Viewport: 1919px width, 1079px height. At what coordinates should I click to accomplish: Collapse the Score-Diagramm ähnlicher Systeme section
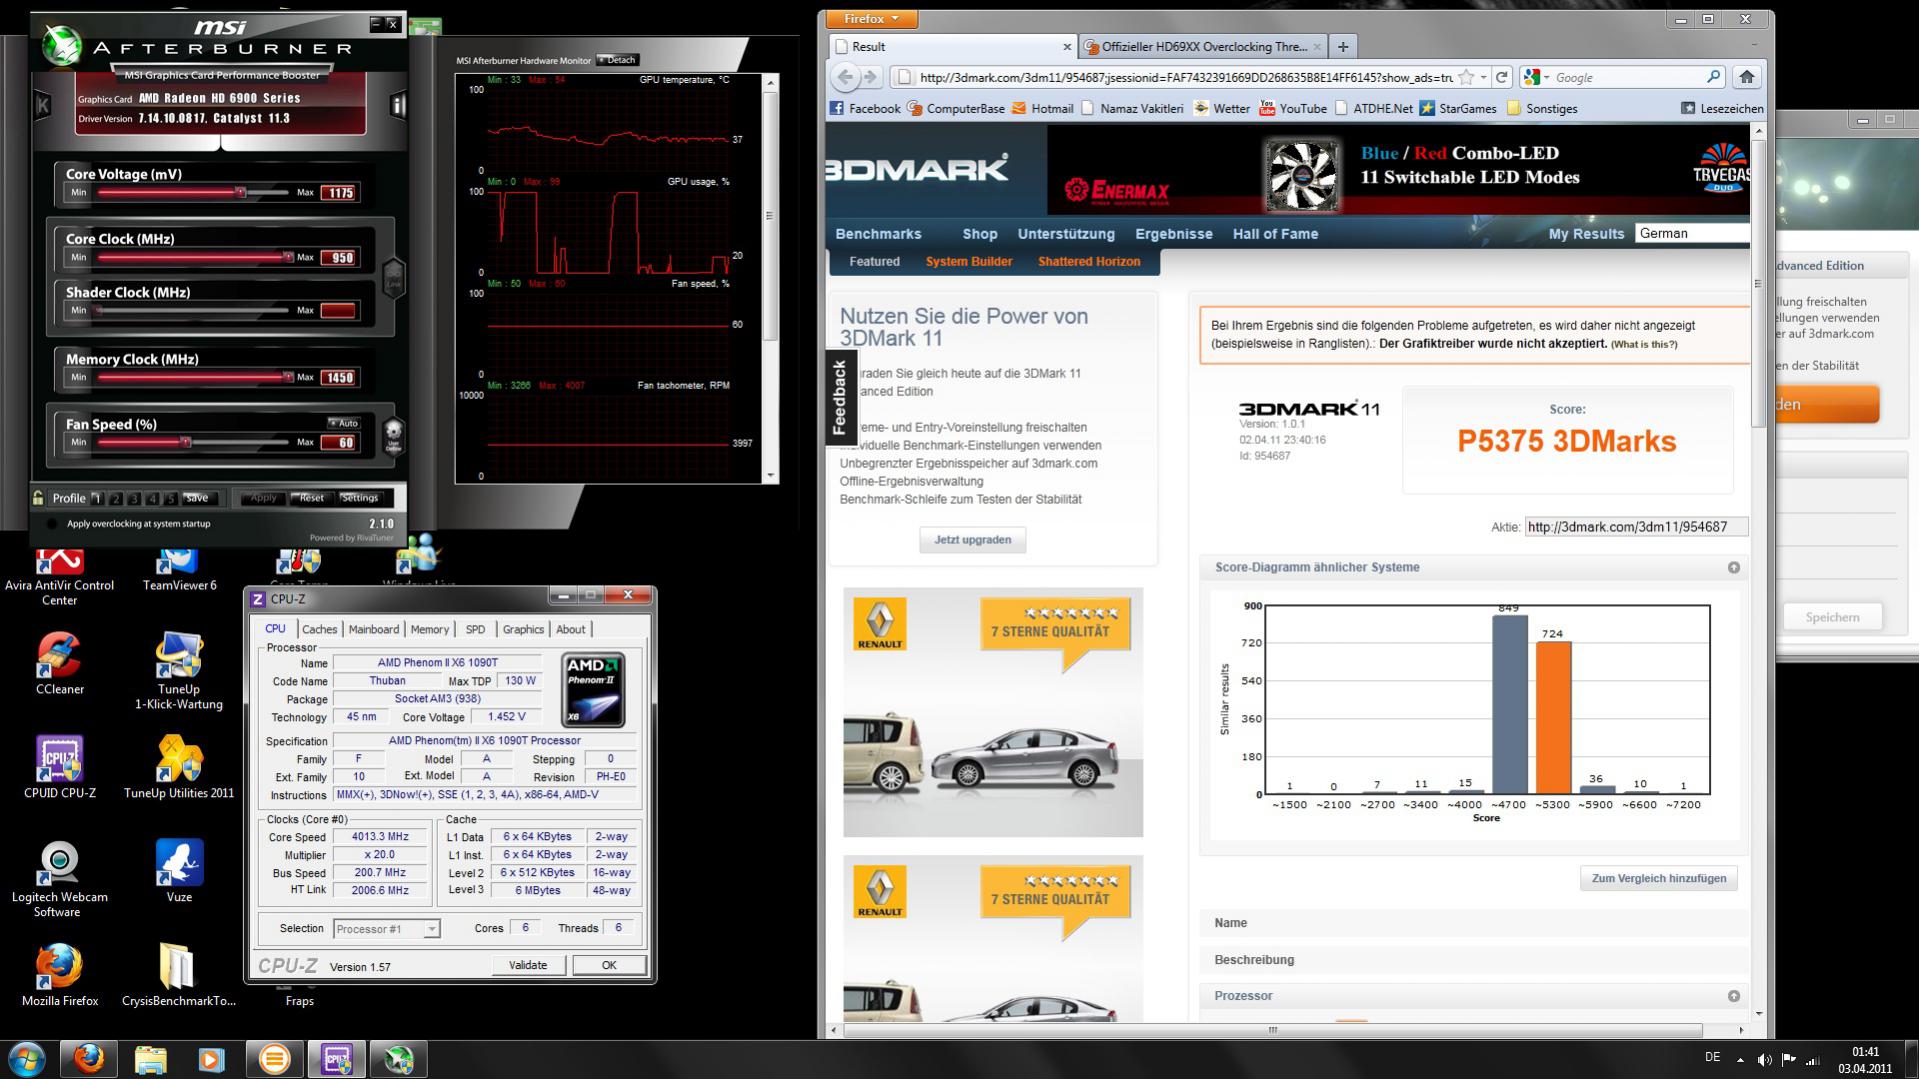click(1734, 567)
